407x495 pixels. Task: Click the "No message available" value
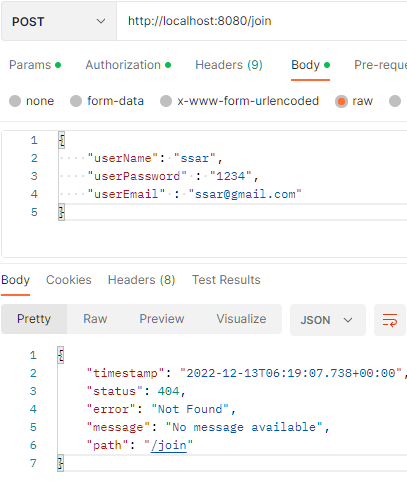point(244,427)
